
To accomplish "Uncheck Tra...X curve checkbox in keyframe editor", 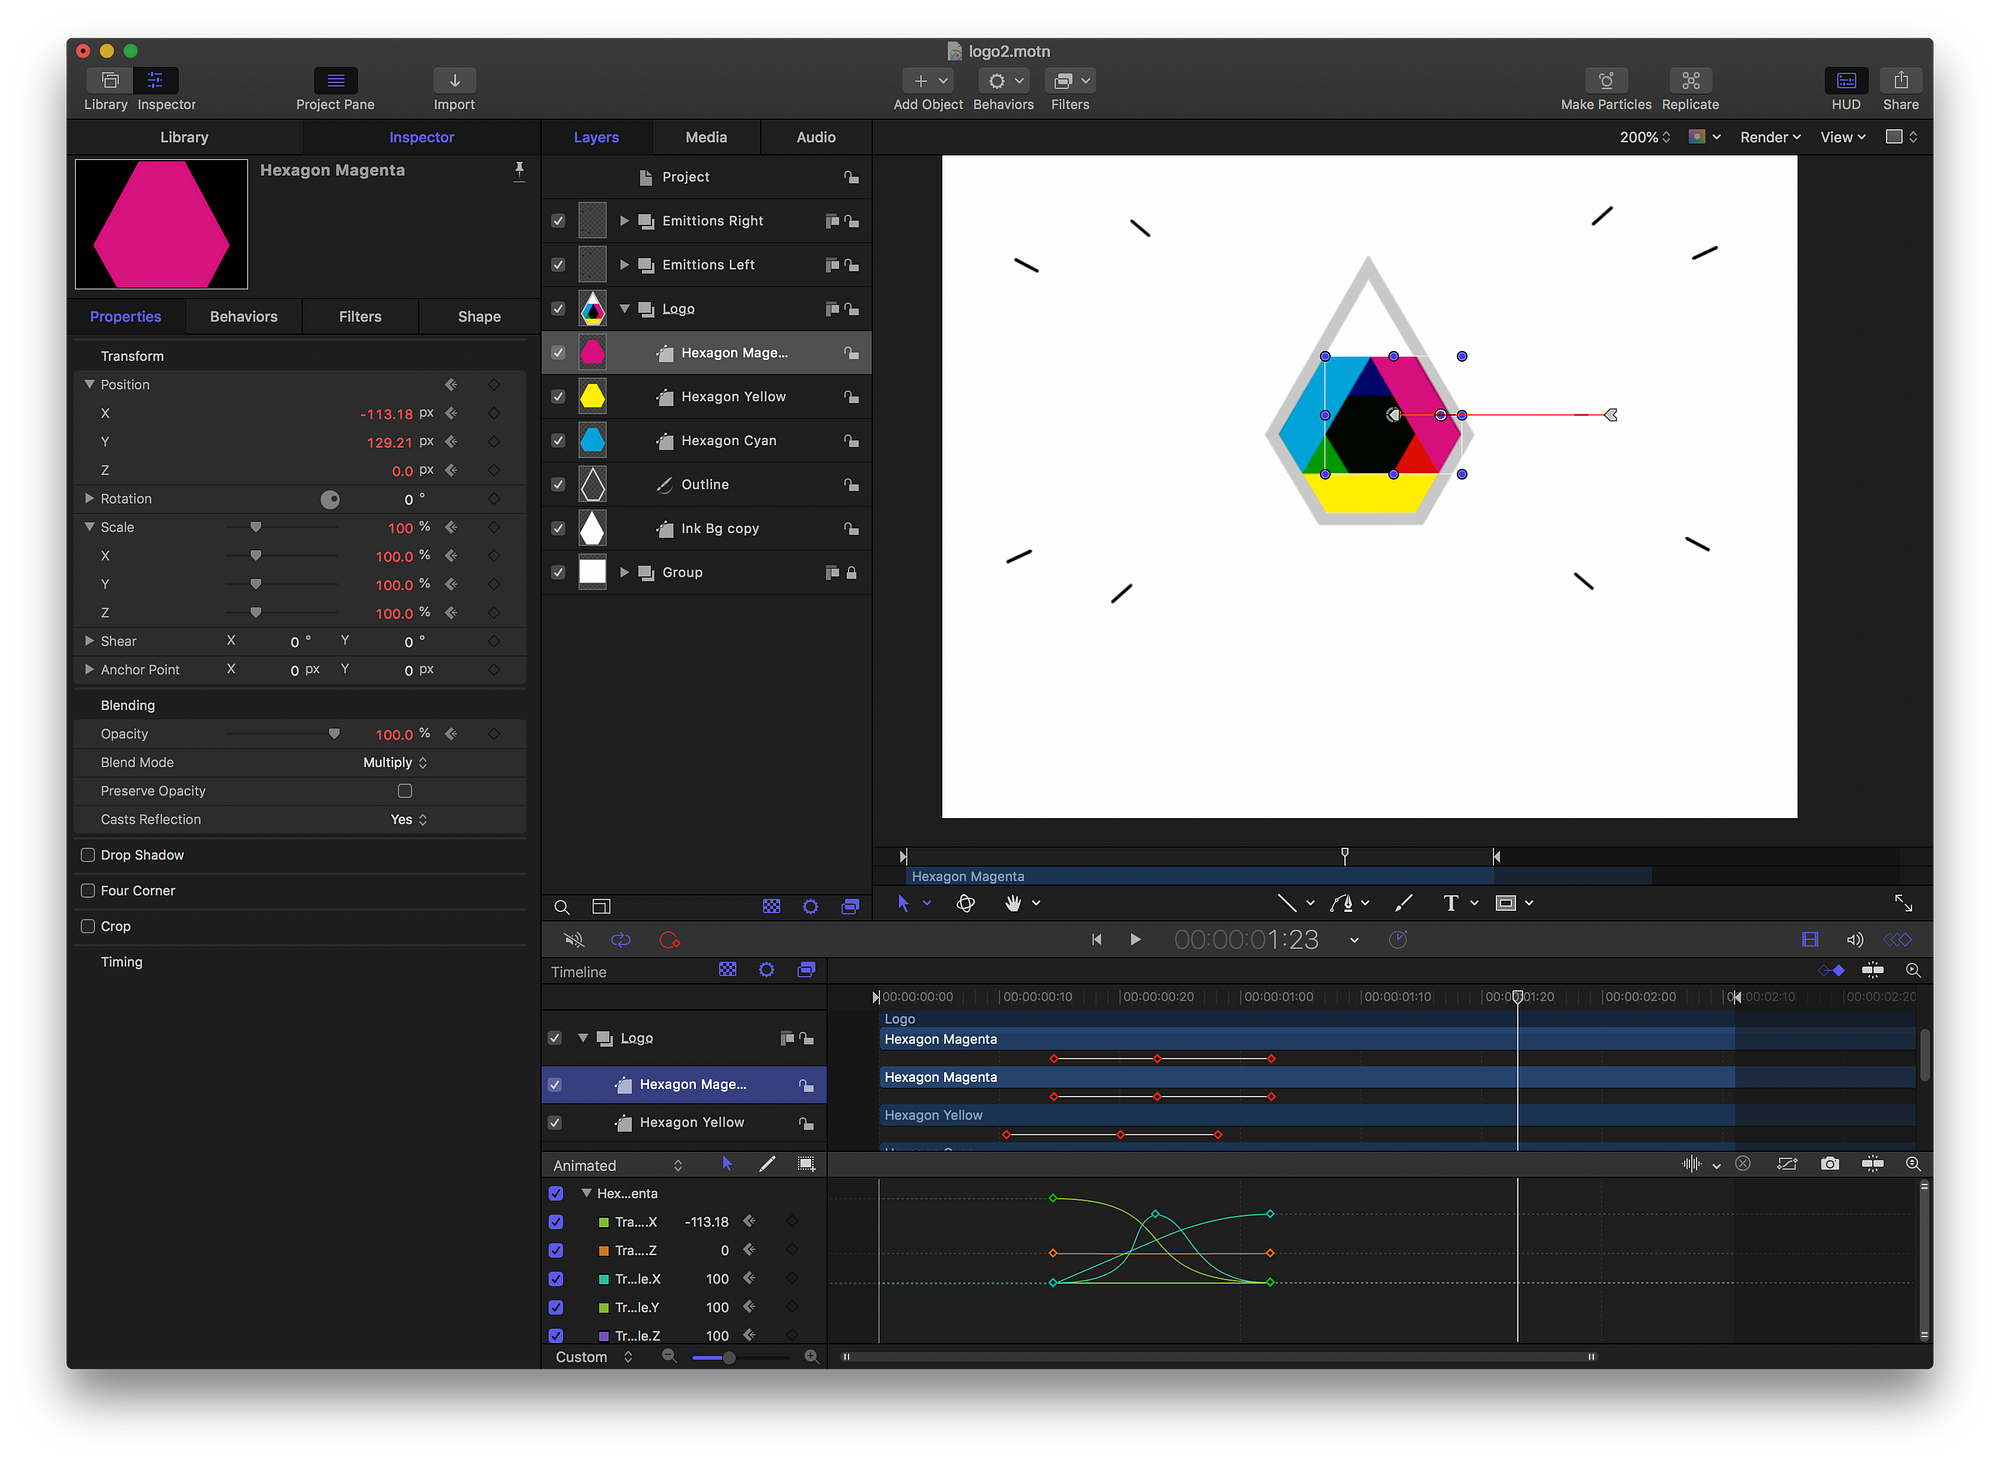I will click(x=556, y=1222).
